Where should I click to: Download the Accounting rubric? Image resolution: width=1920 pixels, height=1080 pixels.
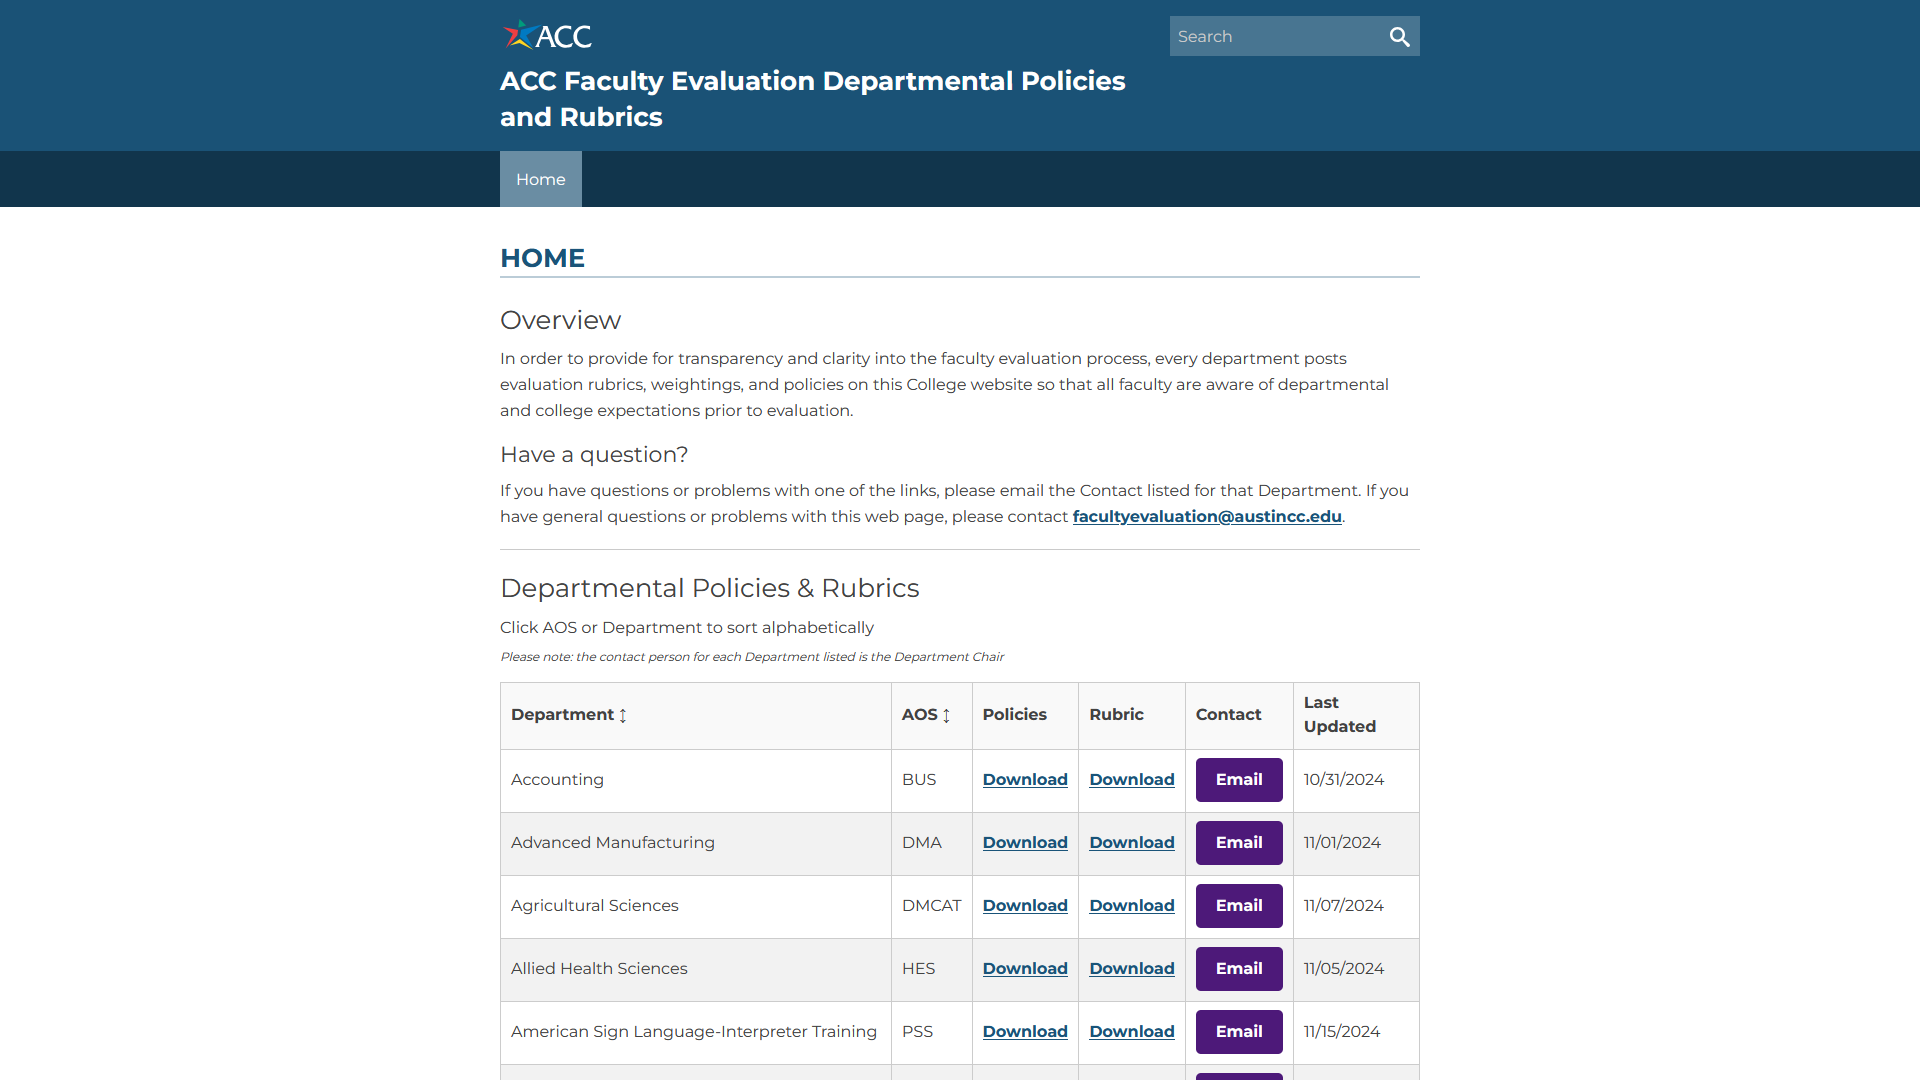1132,780
